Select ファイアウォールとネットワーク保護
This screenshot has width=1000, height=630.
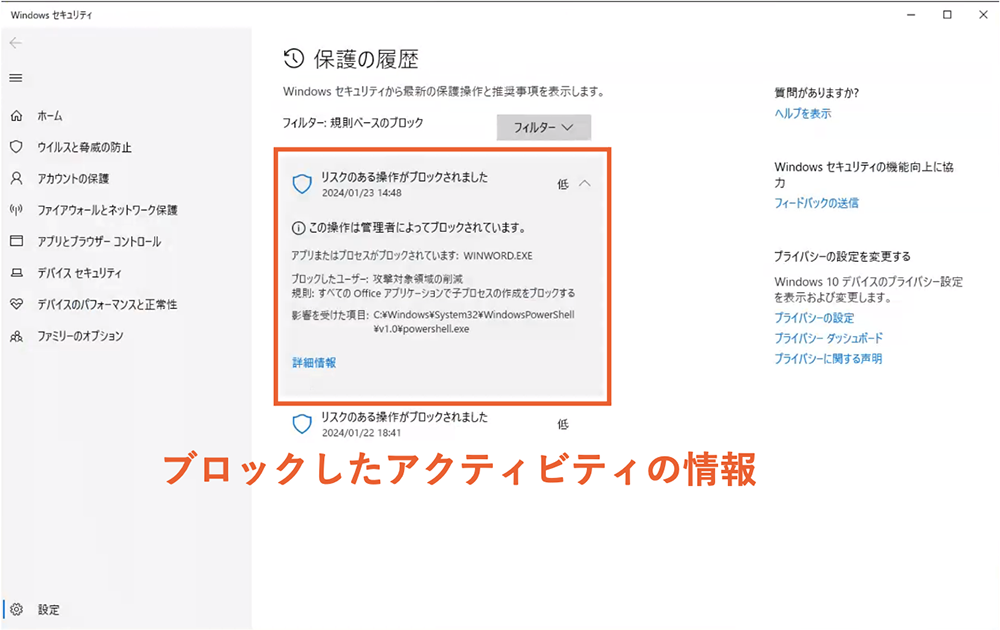107,210
